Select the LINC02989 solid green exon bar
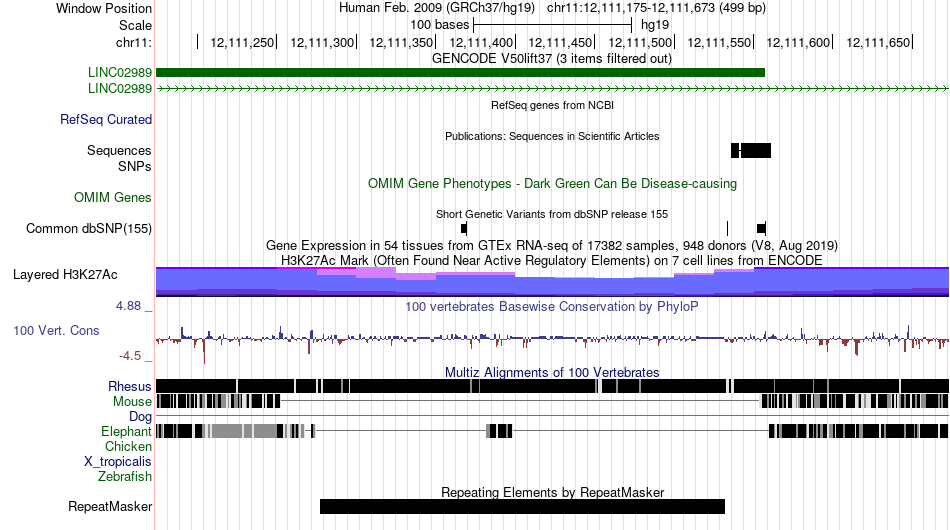The height and width of the screenshot is (530, 950). (x=460, y=73)
